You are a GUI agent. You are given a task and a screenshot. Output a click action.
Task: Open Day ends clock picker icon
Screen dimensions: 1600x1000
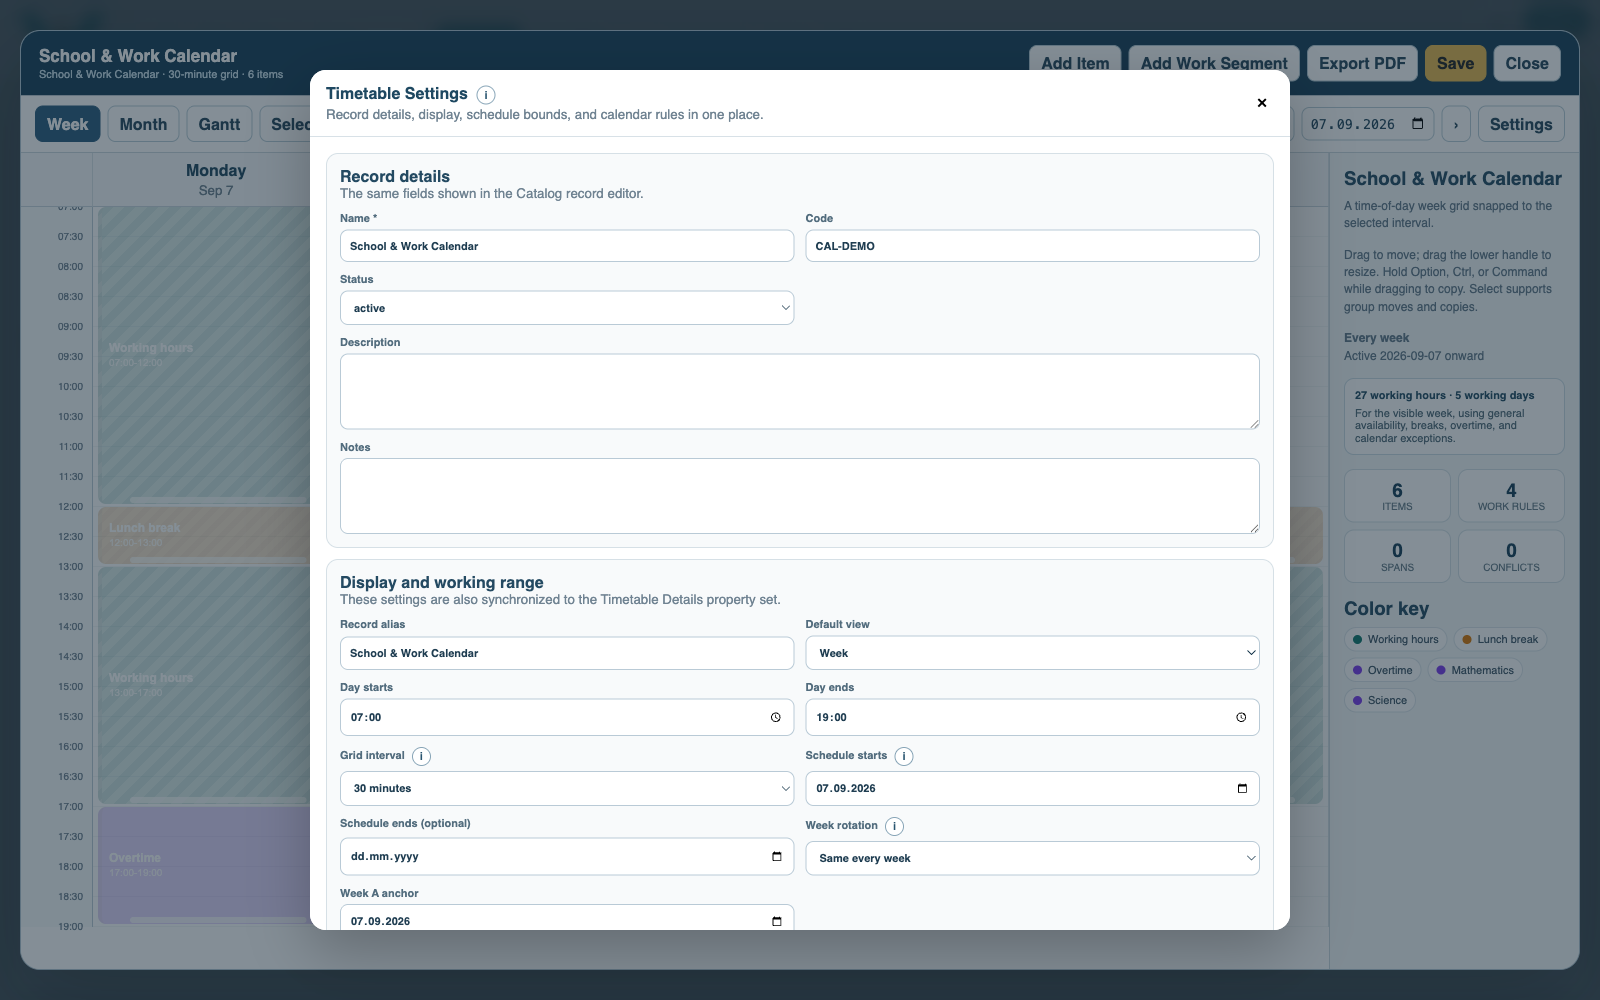point(1241,717)
